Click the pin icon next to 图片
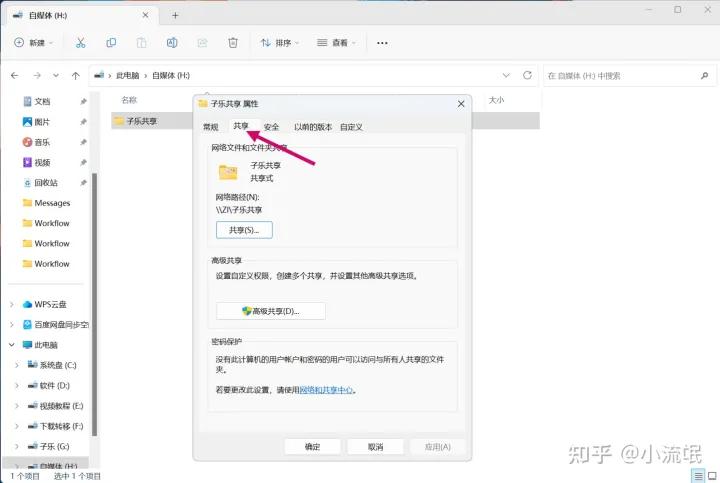 tap(83, 122)
